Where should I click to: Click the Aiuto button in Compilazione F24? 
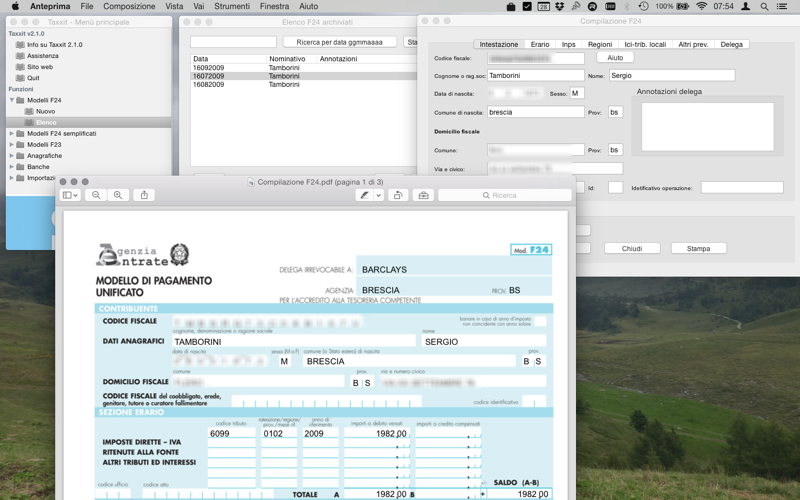[615, 58]
